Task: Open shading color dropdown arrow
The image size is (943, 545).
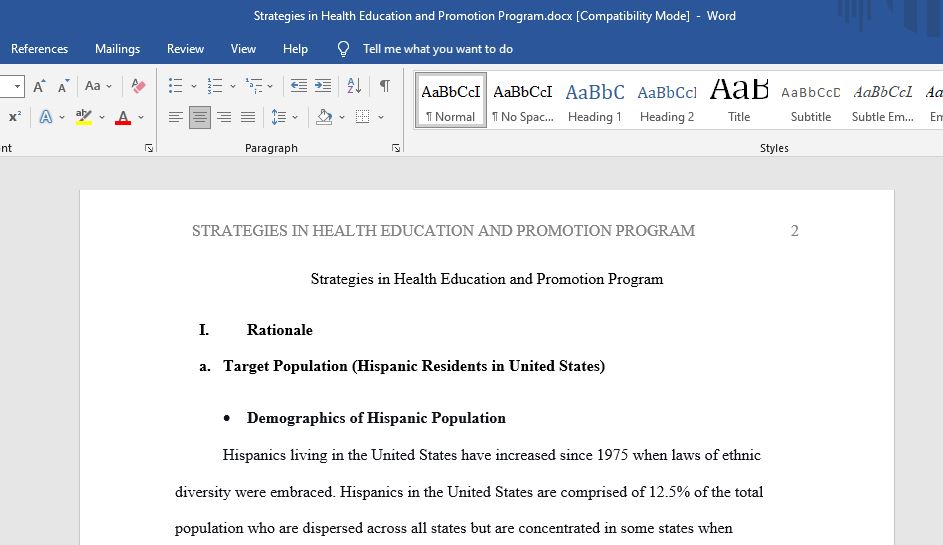Action: pos(342,117)
